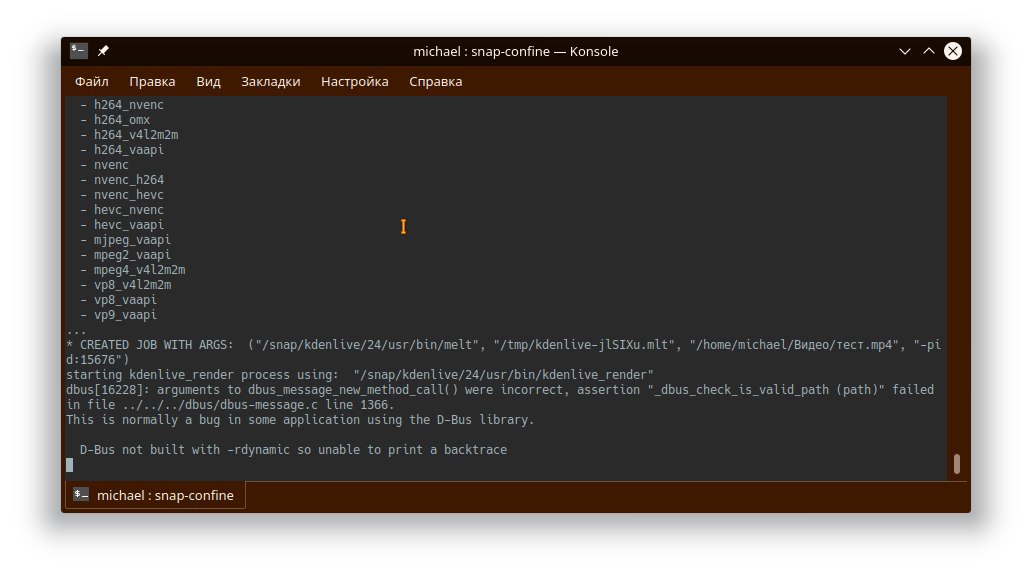Click the terminal icon on the session tab
1032x574 pixels.
pos(81,494)
